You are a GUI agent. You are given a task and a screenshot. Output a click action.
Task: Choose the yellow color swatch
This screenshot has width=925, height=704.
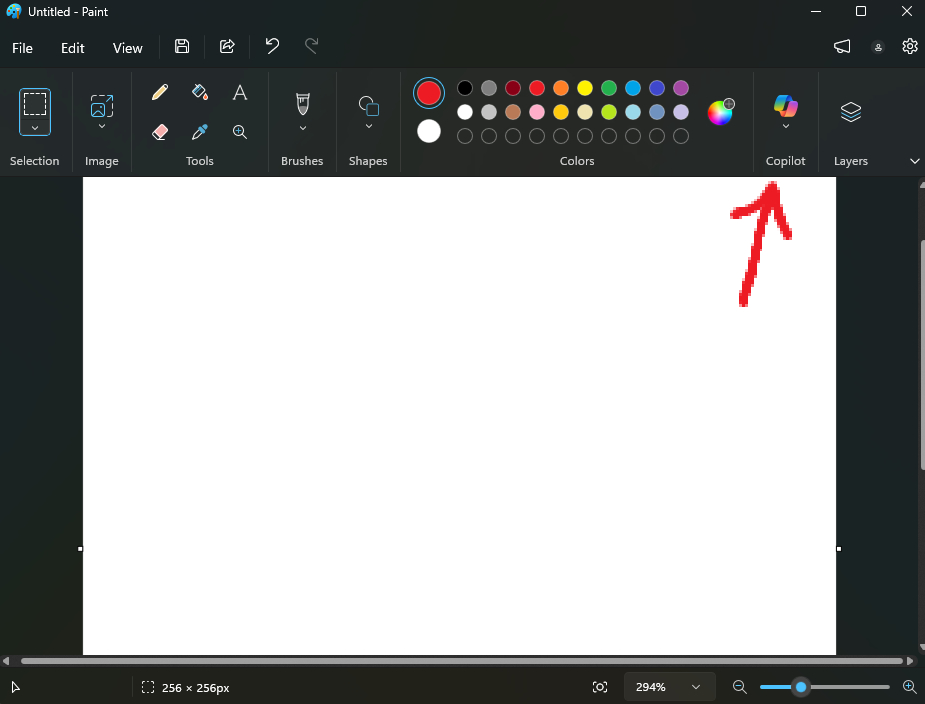pos(585,88)
